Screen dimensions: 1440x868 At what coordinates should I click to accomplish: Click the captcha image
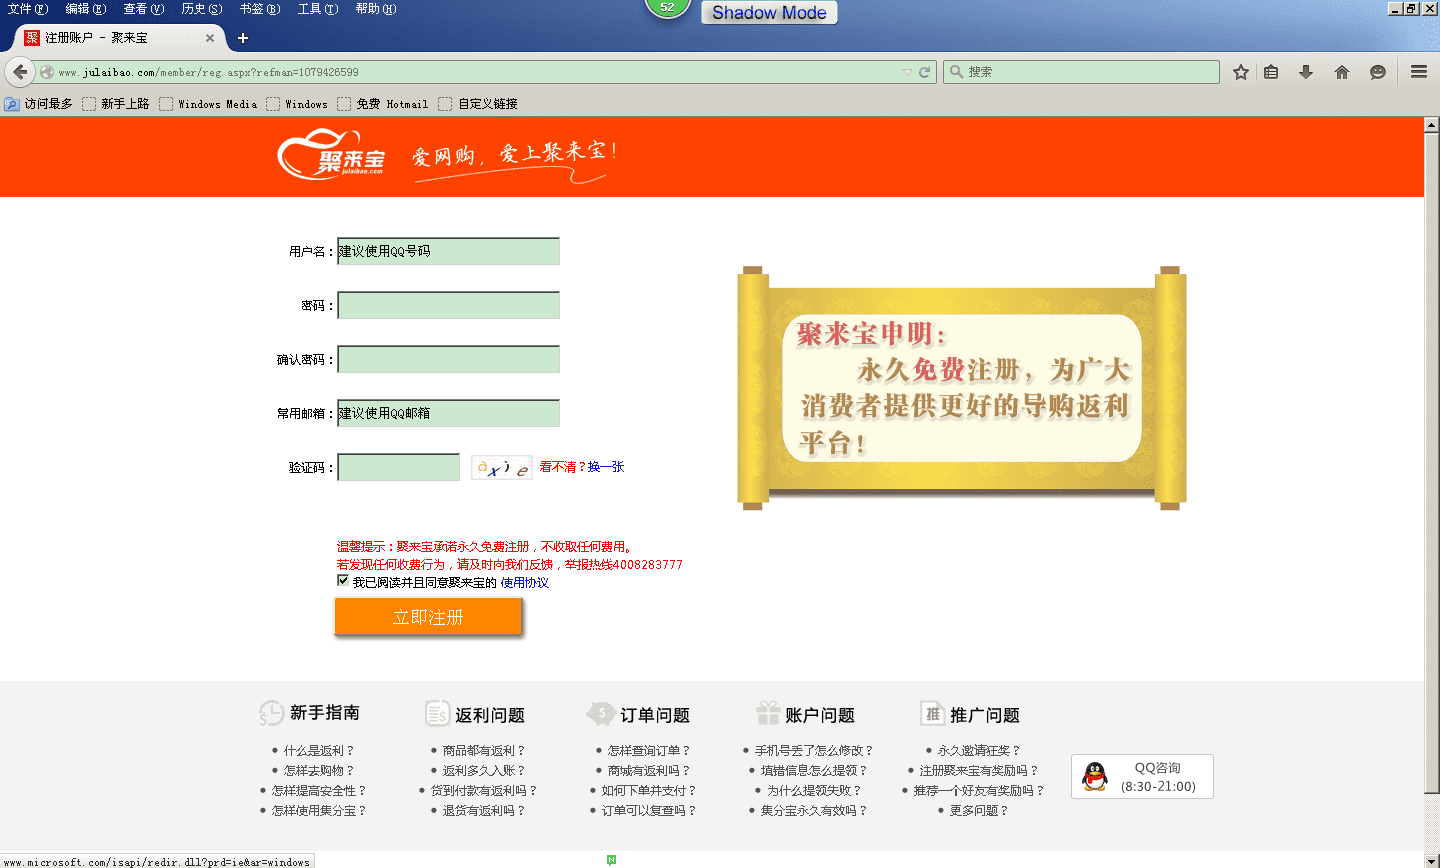tap(502, 467)
